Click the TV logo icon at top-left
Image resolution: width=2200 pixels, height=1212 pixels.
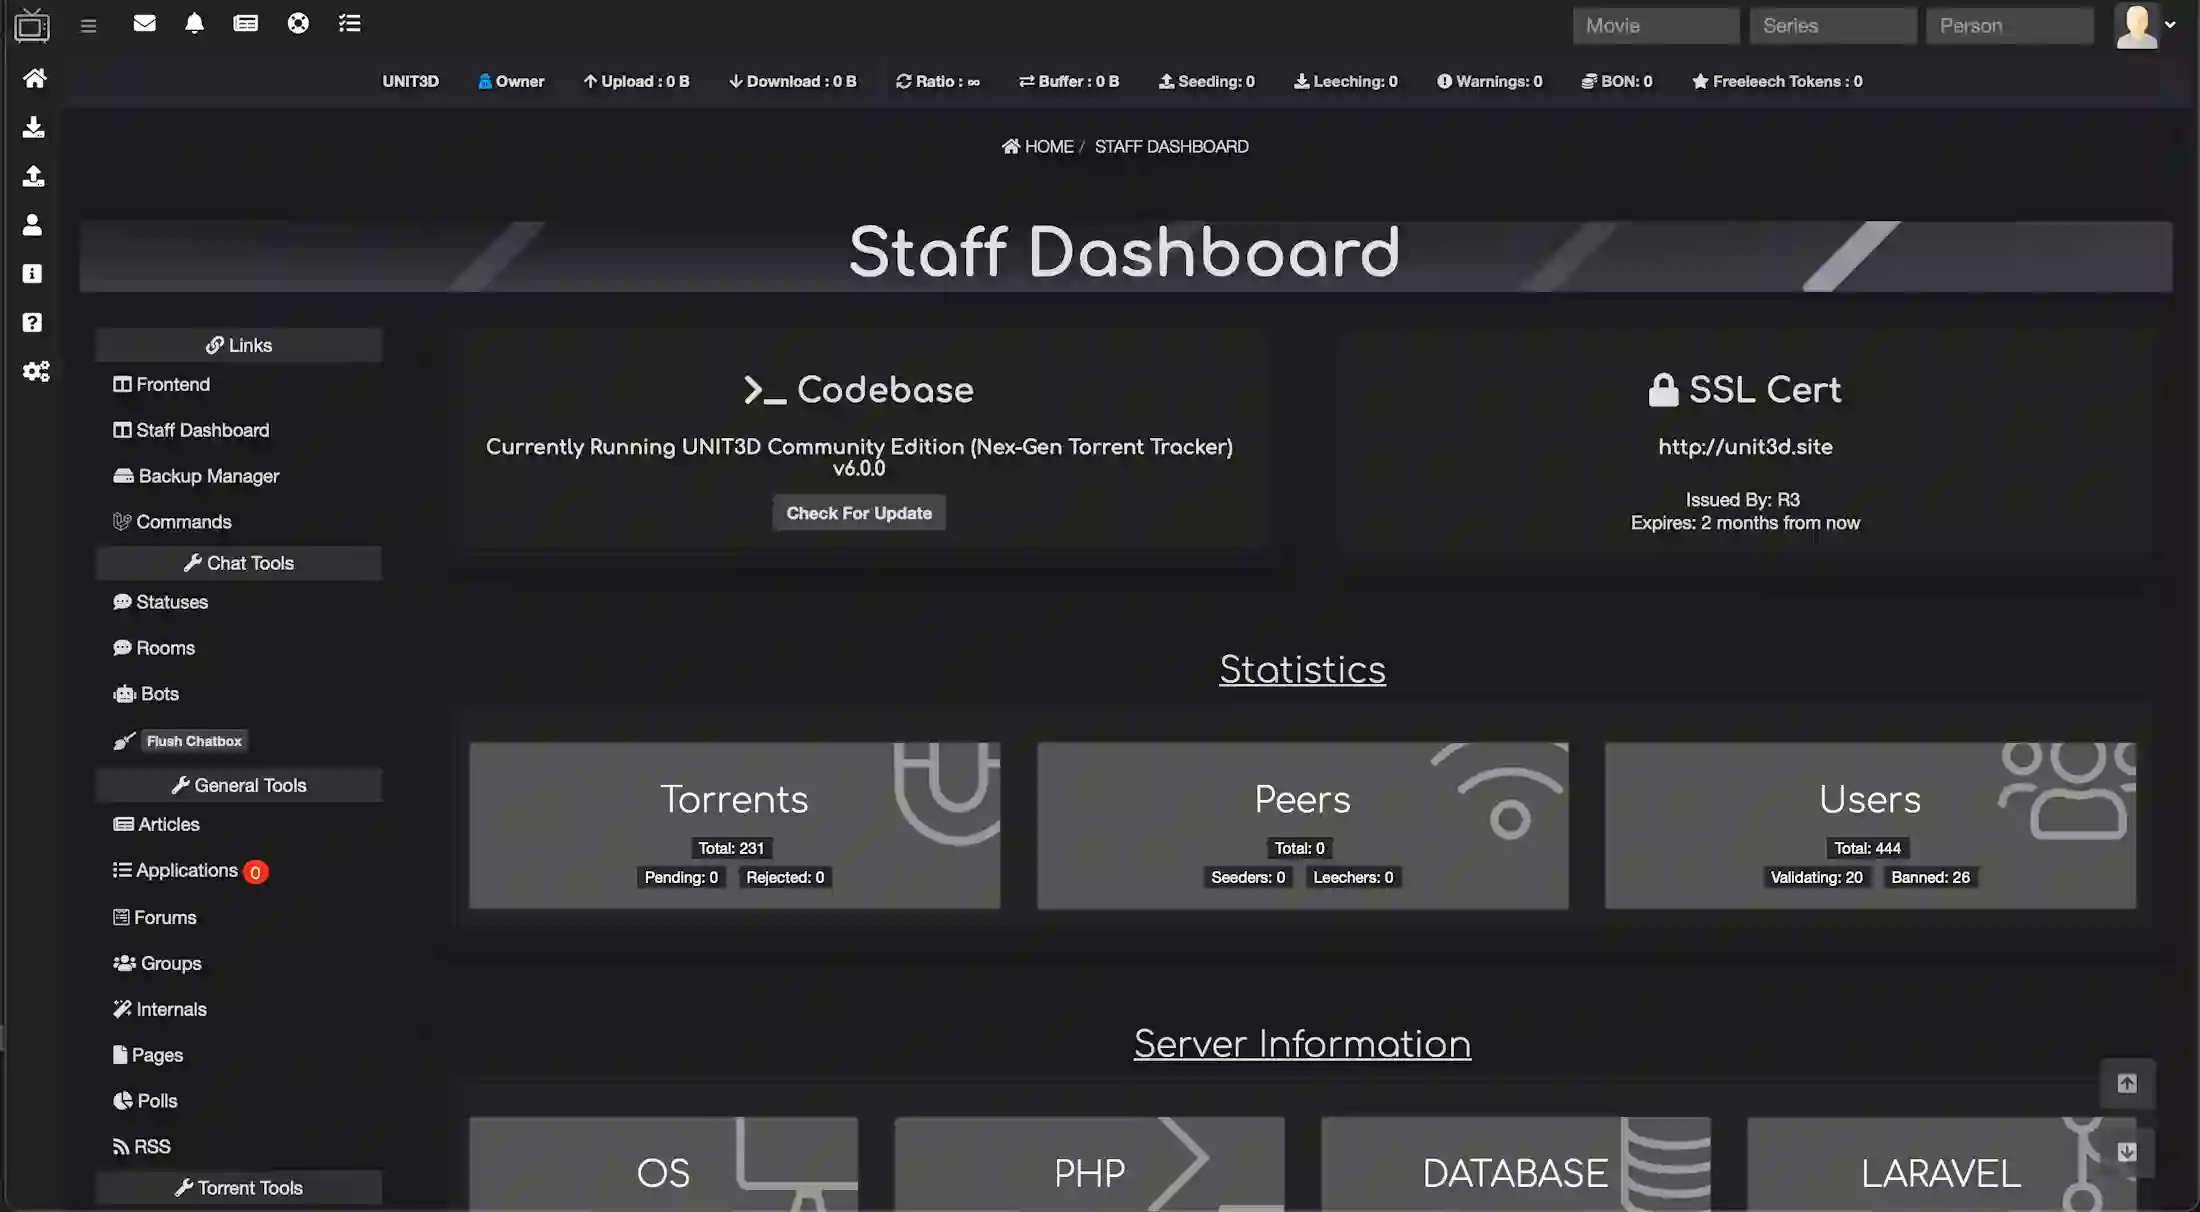32,26
